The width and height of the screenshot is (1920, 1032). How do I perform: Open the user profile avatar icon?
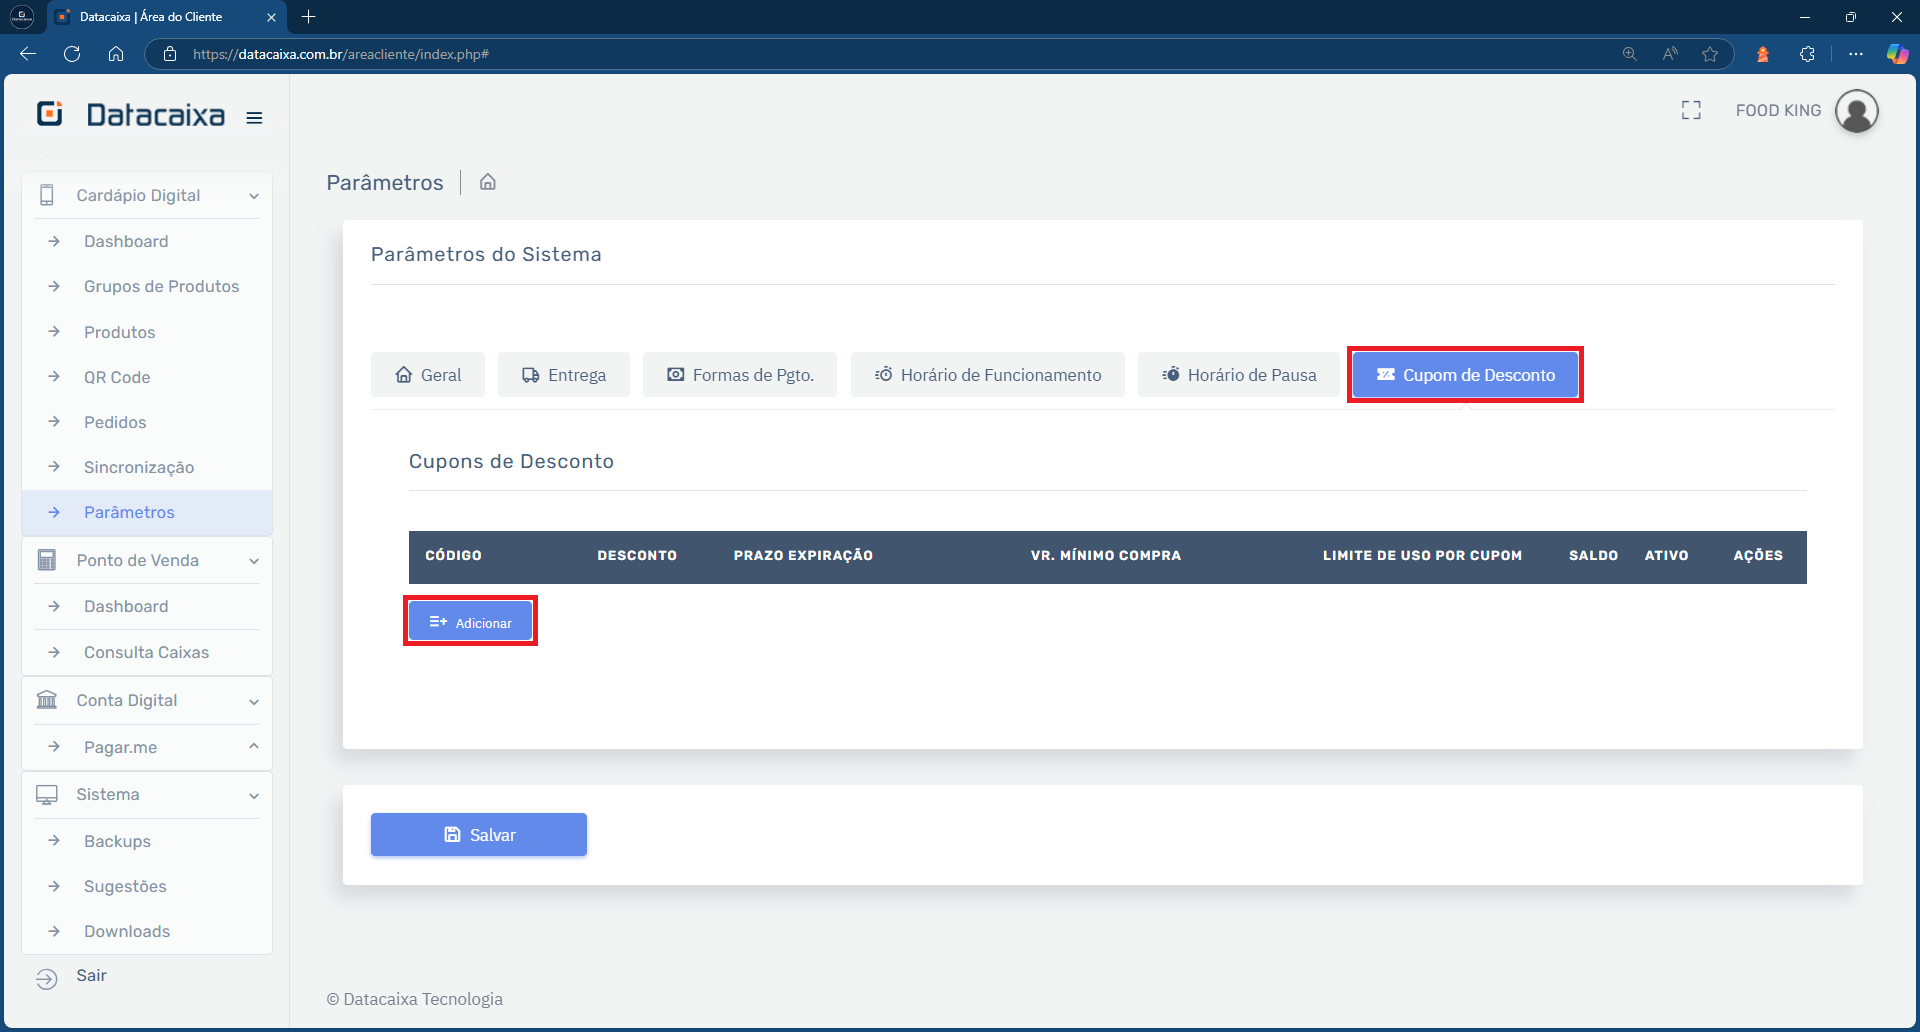point(1857,111)
